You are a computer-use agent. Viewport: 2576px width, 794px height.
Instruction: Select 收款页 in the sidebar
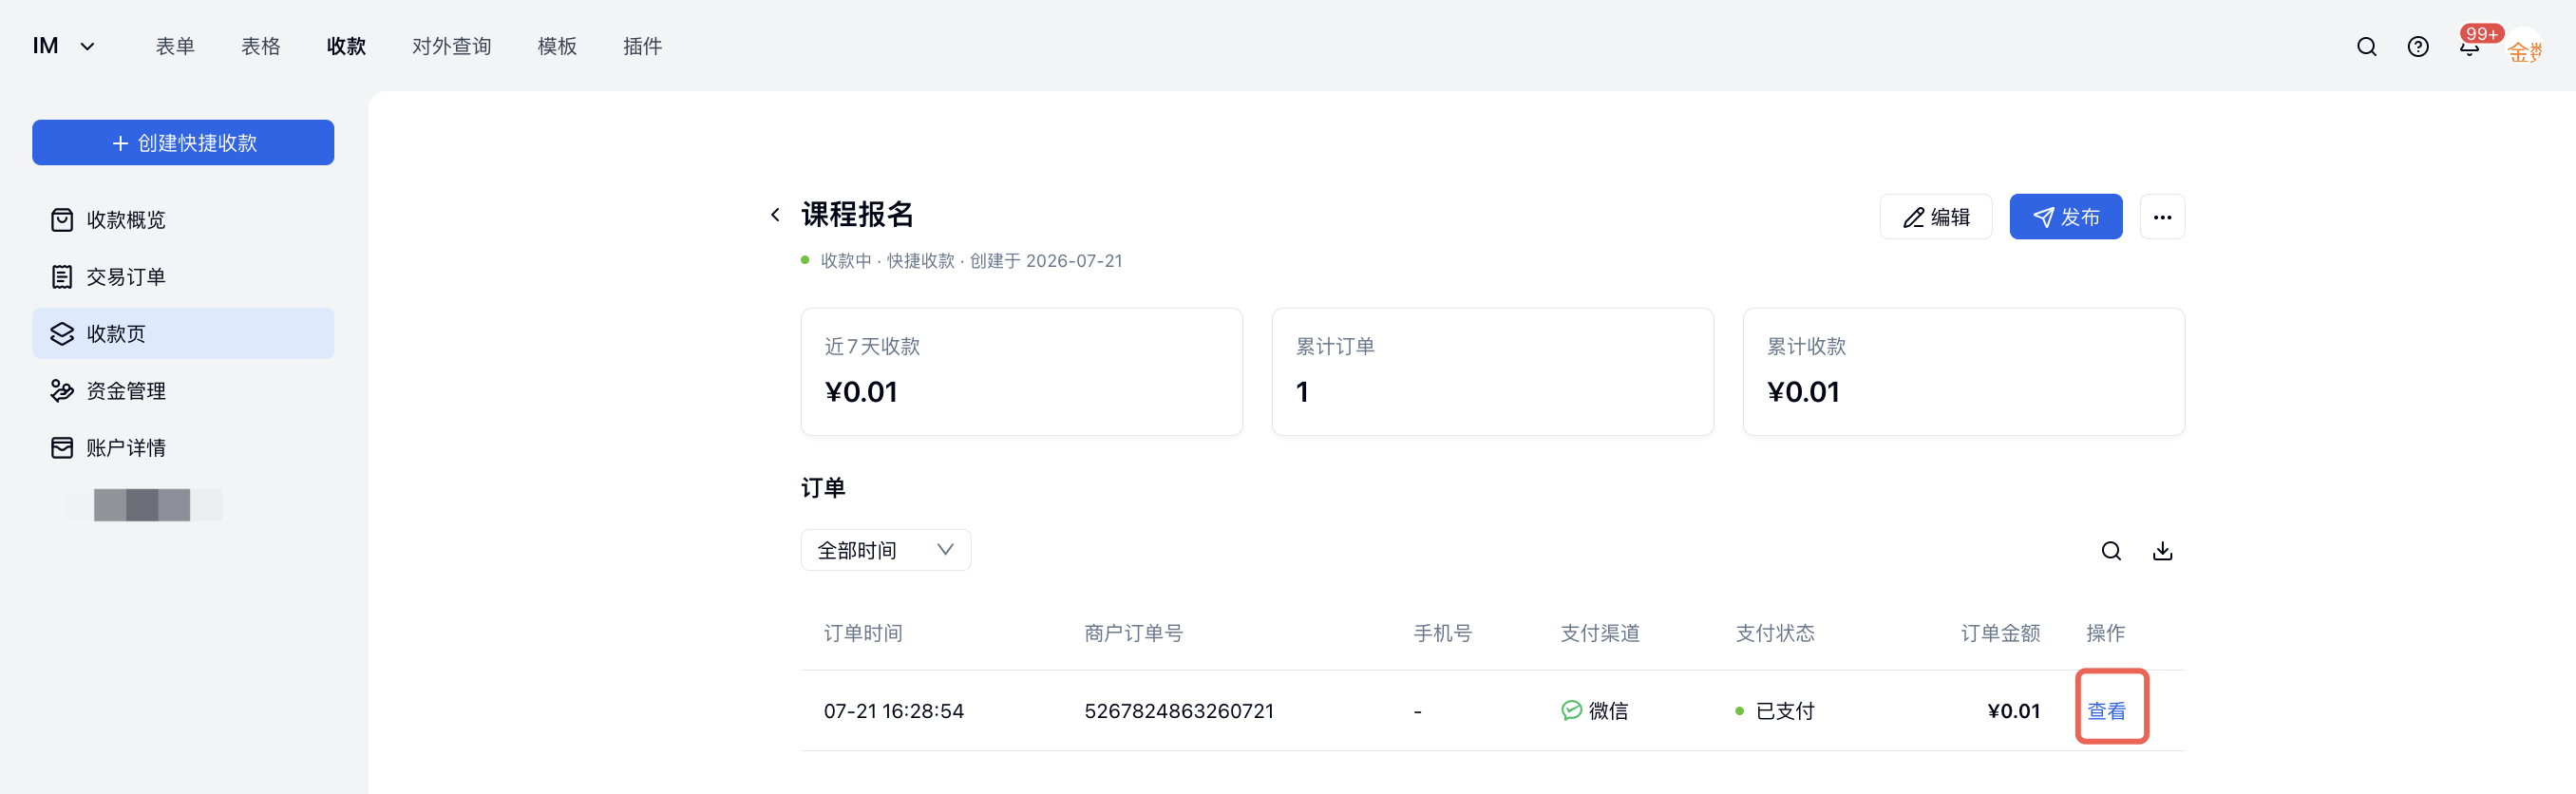(183, 334)
